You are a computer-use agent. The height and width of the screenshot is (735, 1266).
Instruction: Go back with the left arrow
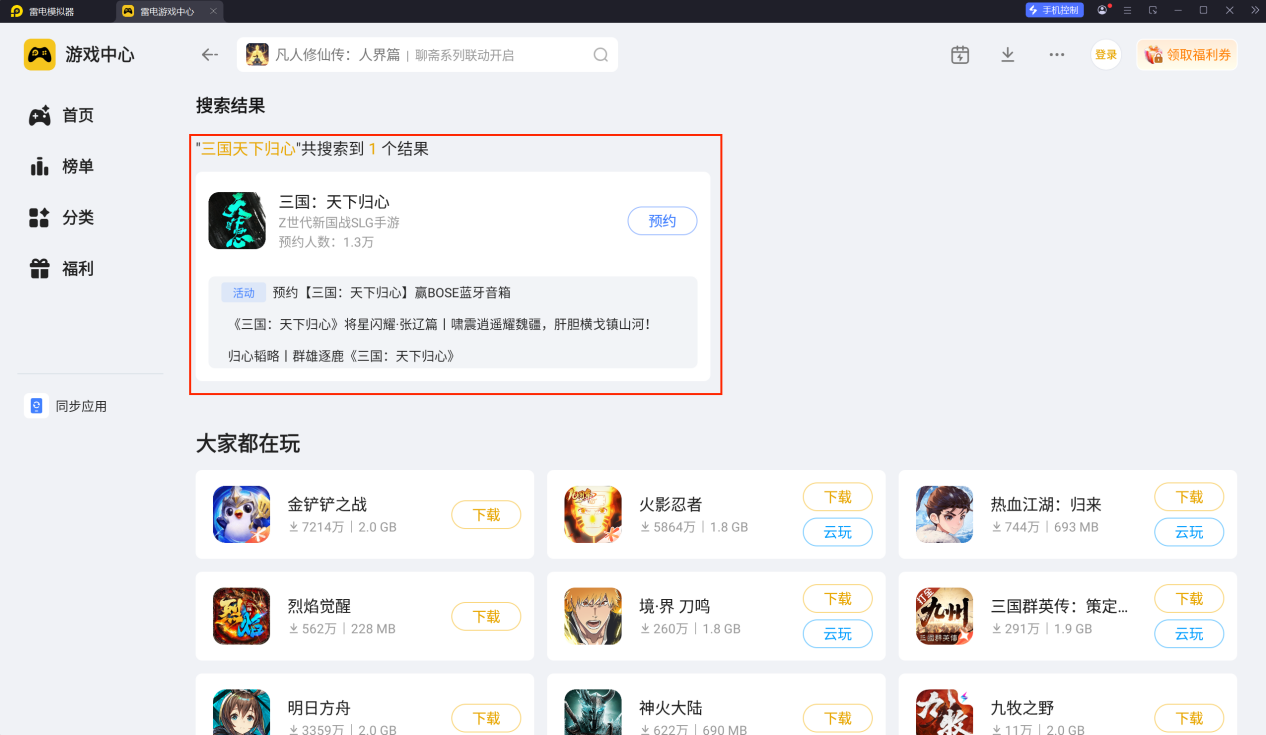[x=209, y=55]
